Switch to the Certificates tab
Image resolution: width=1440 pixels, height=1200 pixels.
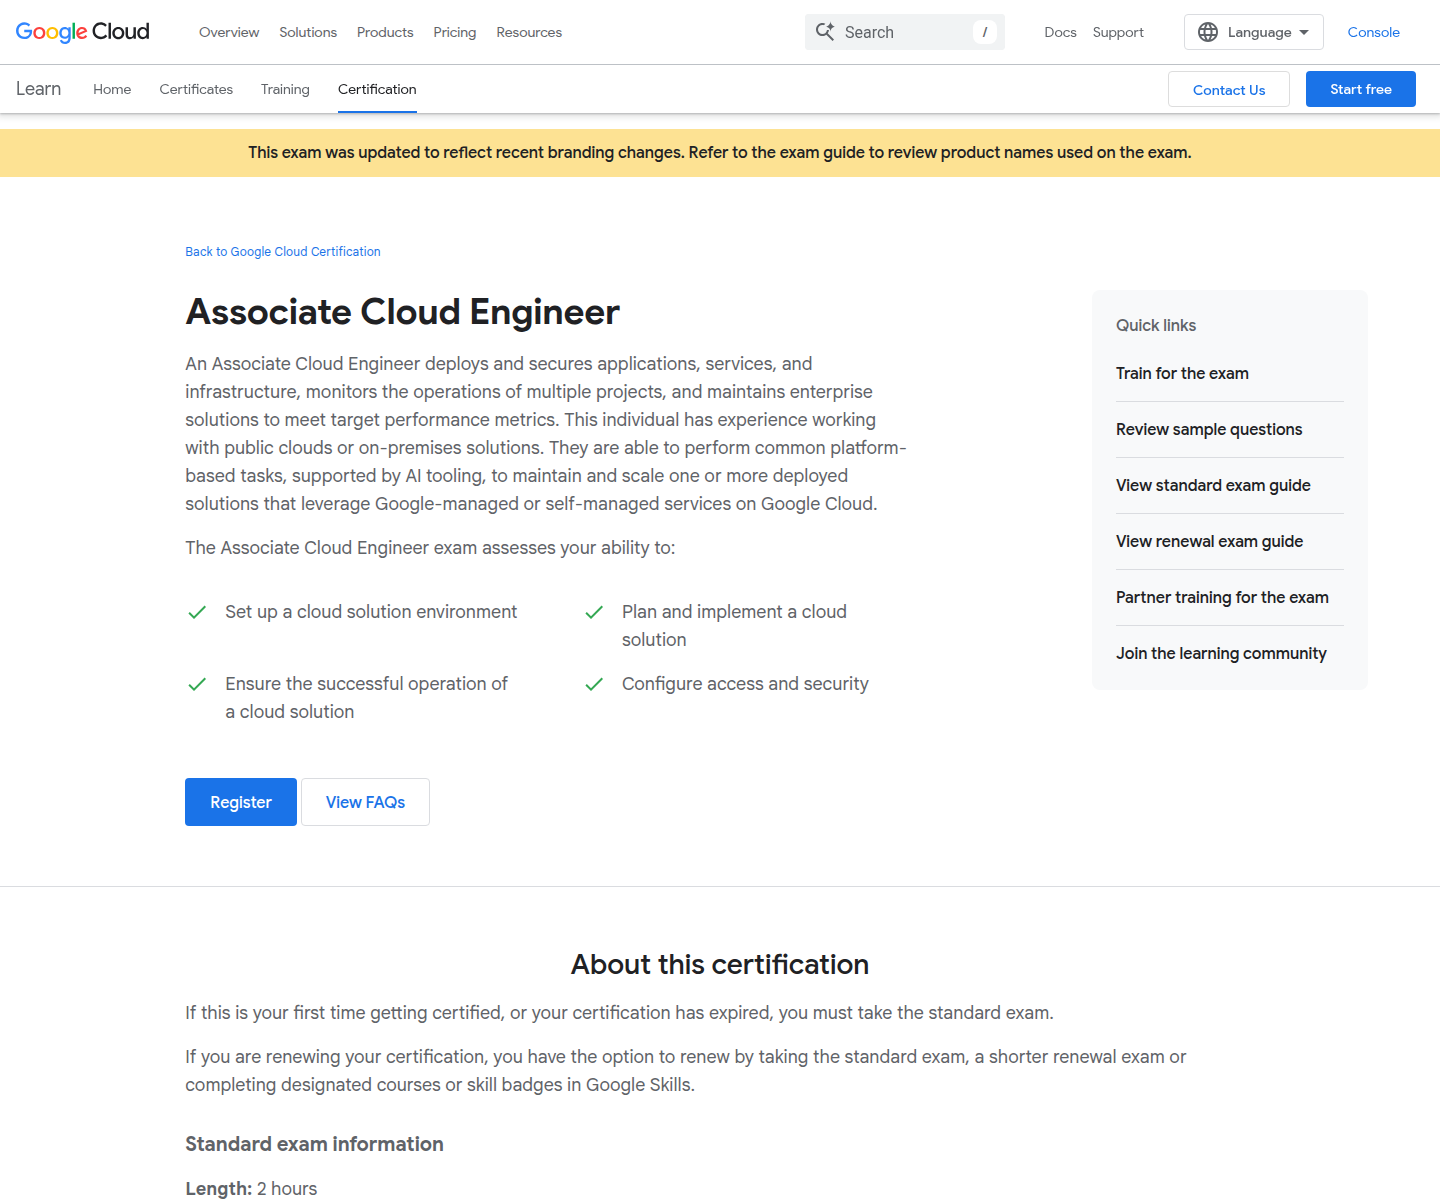[x=196, y=89]
